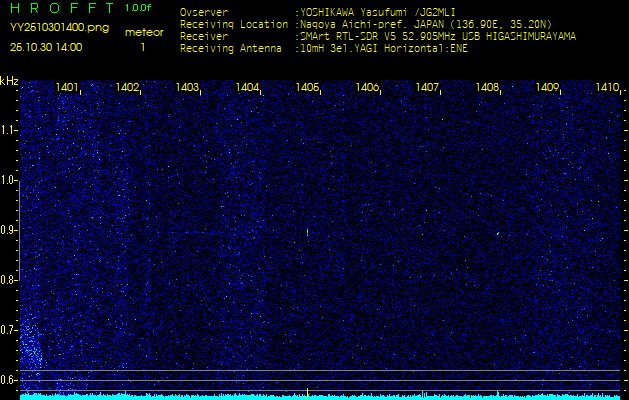Click the 1402 time tick label

(x=127, y=87)
